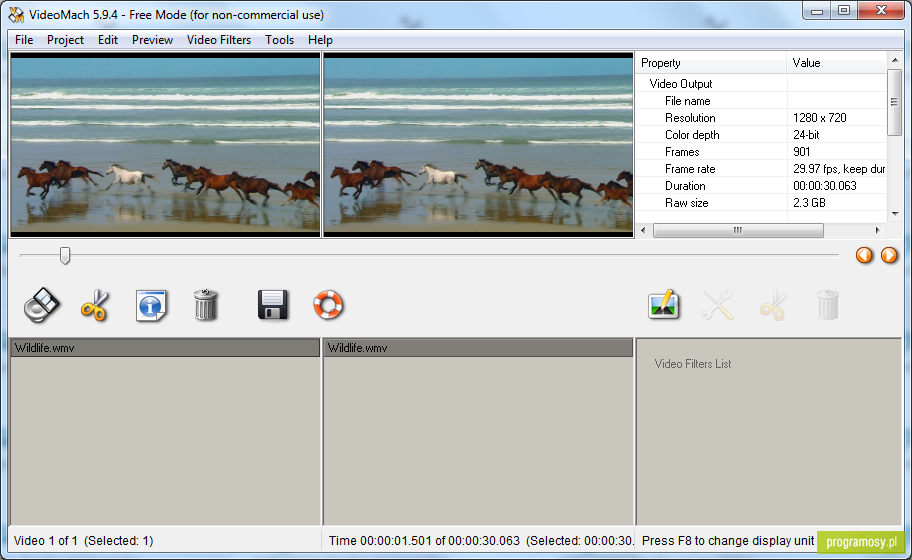The width and height of the screenshot is (912, 560).
Task: Open the file info document icon
Action: click(x=151, y=305)
